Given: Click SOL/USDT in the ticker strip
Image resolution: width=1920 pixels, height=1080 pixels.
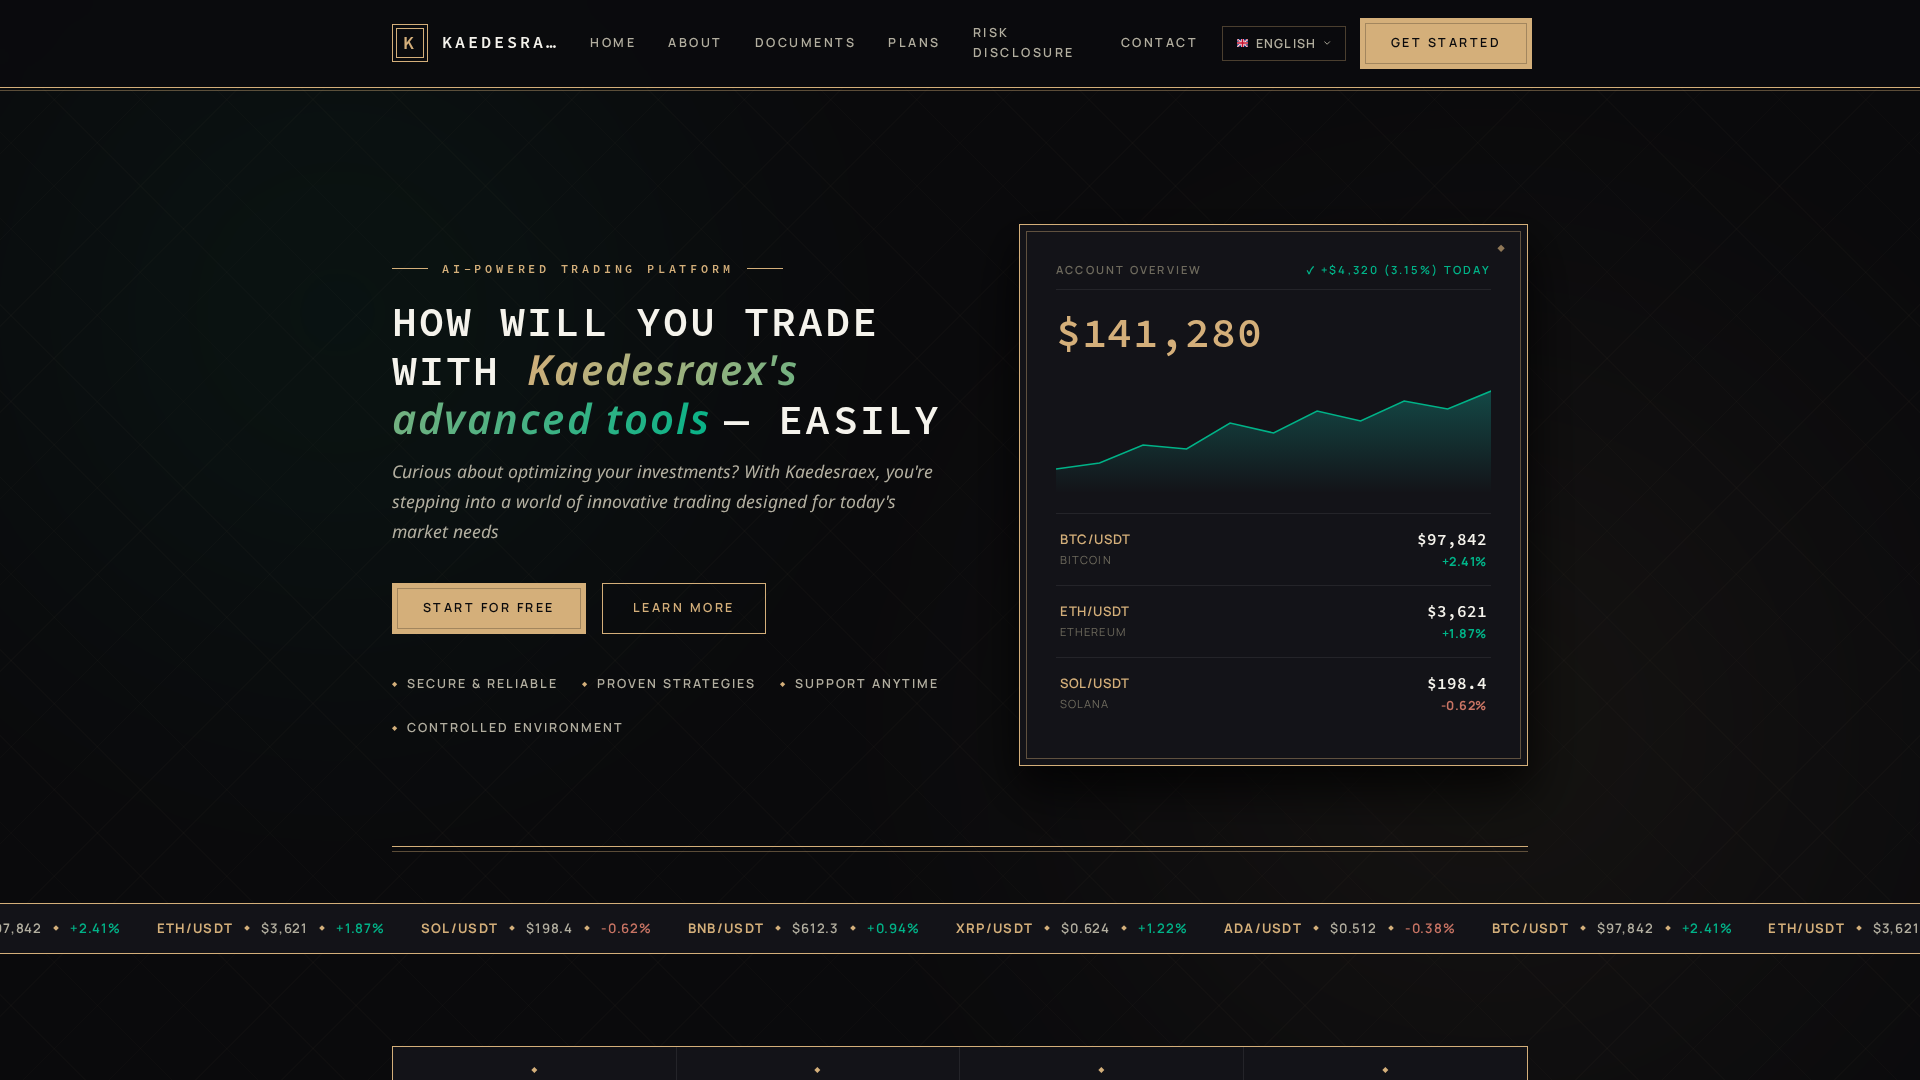Looking at the screenshot, I should click(x=459, y=928).
